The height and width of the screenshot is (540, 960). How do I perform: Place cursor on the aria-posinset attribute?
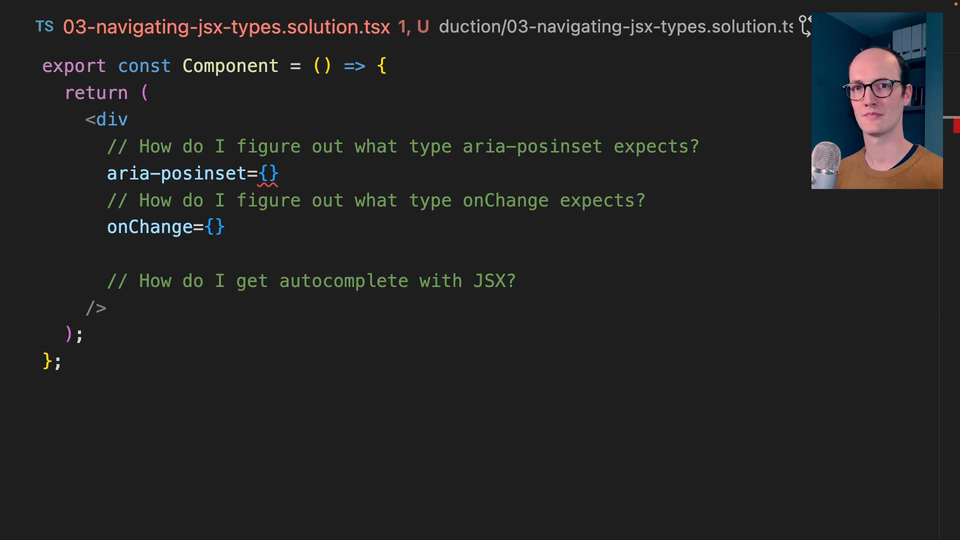(x=176, y=174)
